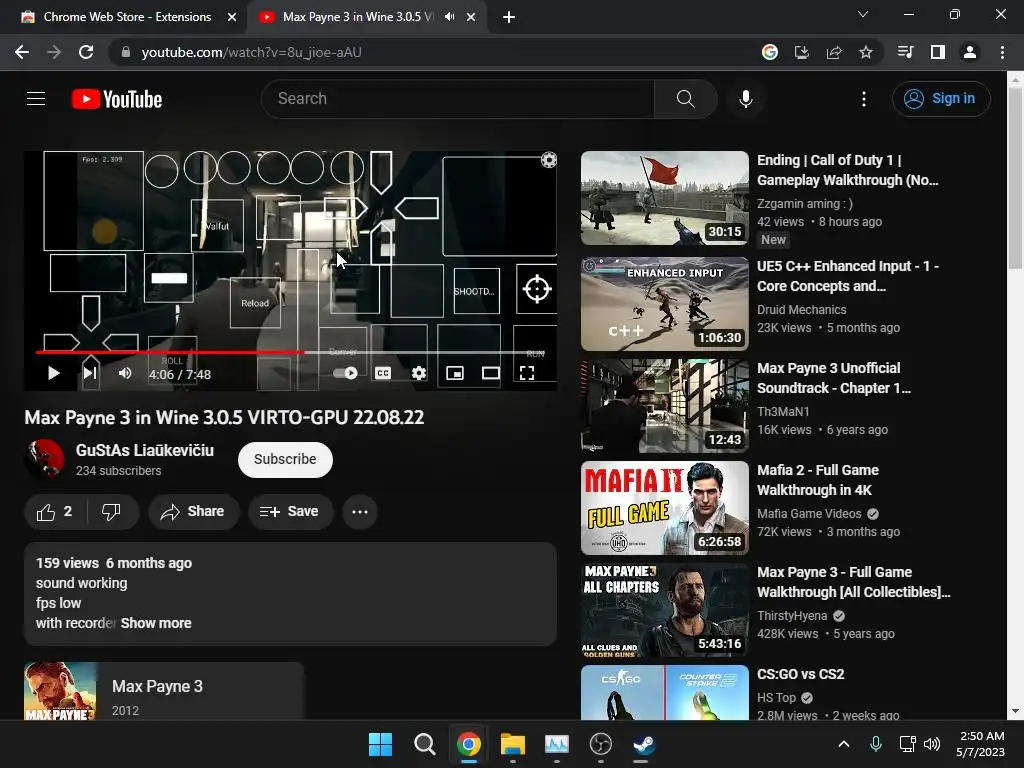Open GuStAs Liaūkevičiu channel avatar

point(44,459)
